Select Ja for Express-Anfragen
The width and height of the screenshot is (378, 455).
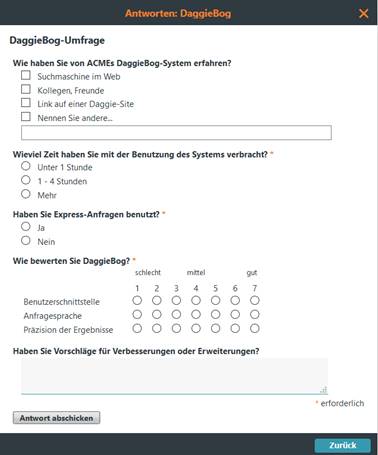26,227
